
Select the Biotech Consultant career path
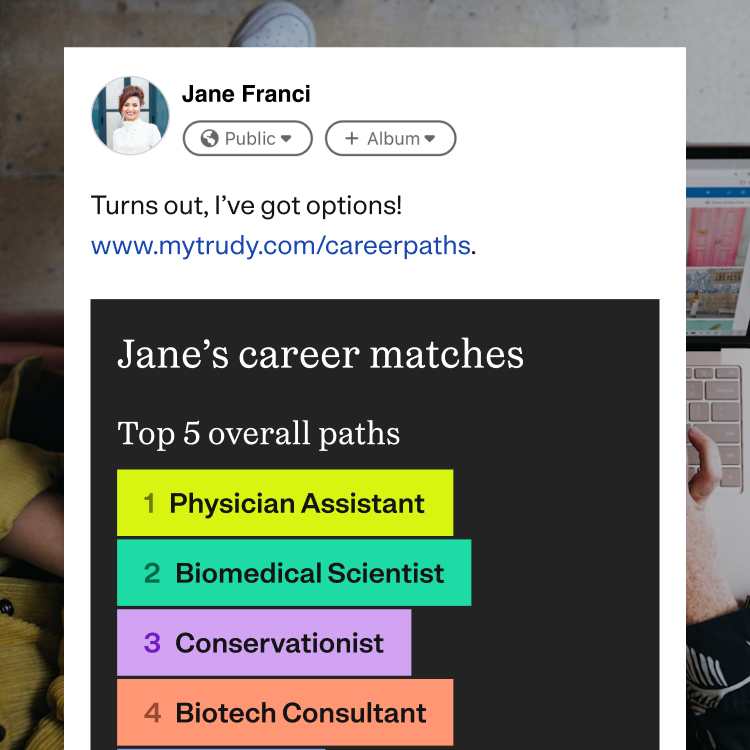coord(285,712)
